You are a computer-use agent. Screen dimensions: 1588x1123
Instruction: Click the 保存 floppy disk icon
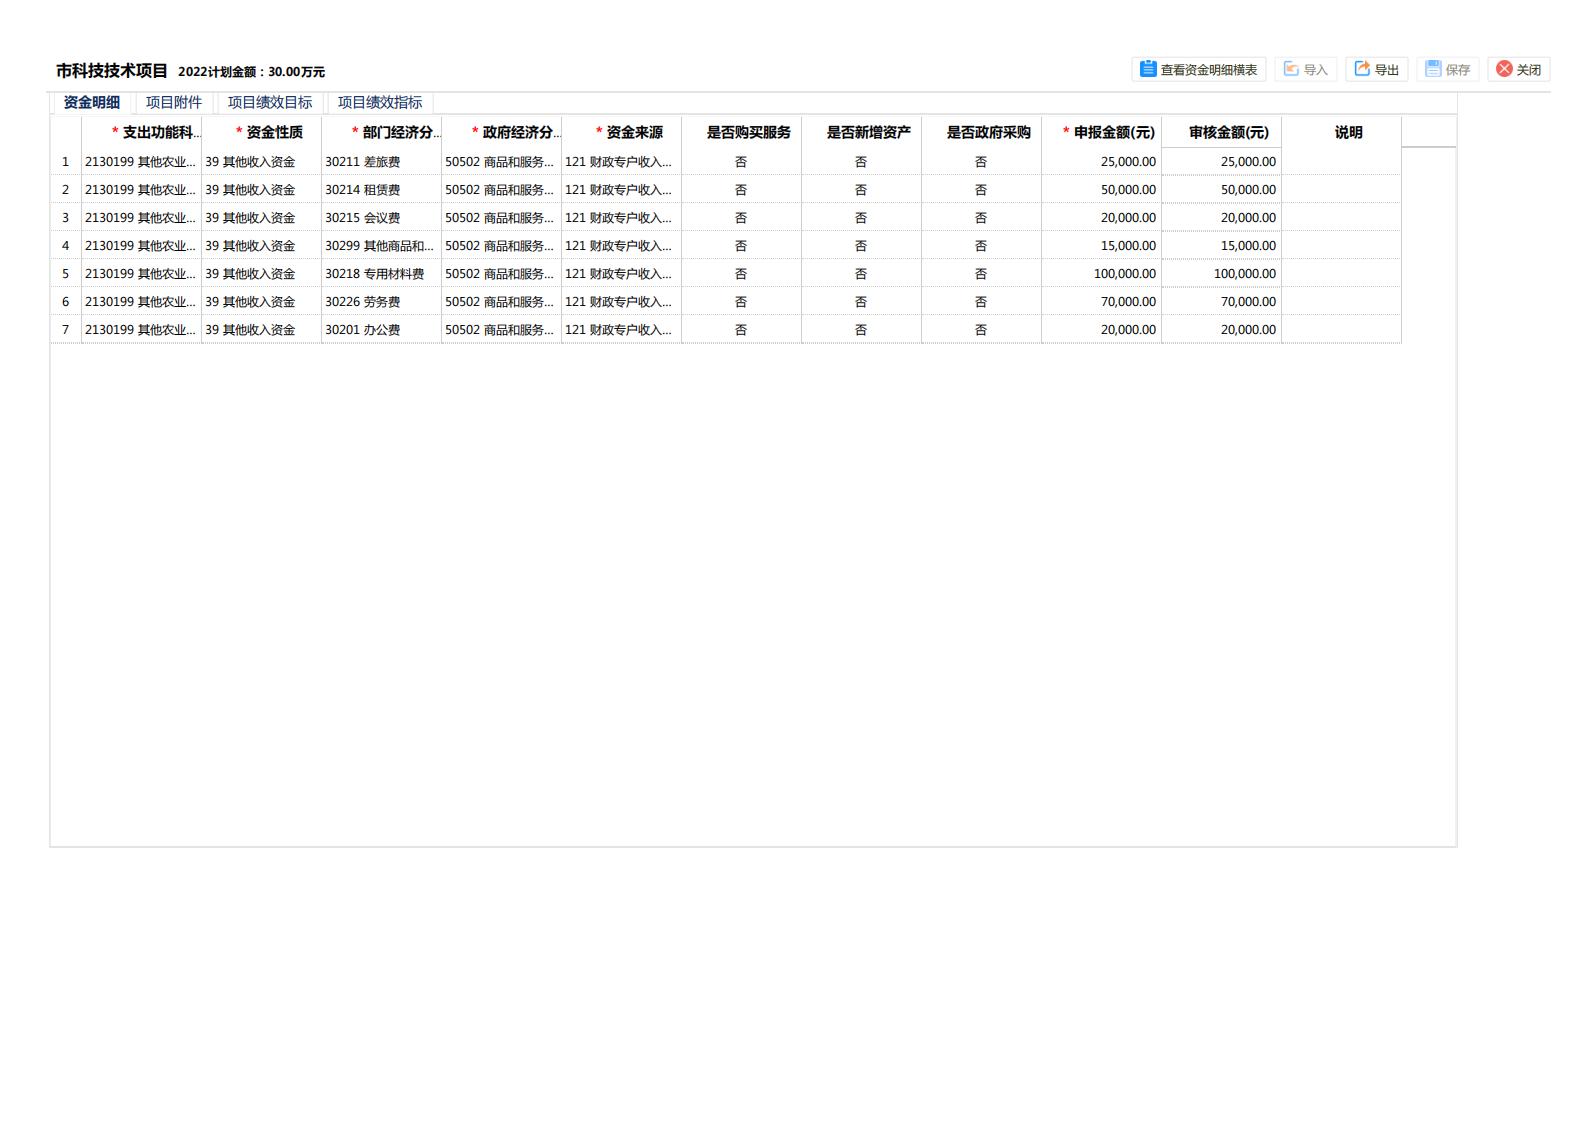pos(1433,69)
